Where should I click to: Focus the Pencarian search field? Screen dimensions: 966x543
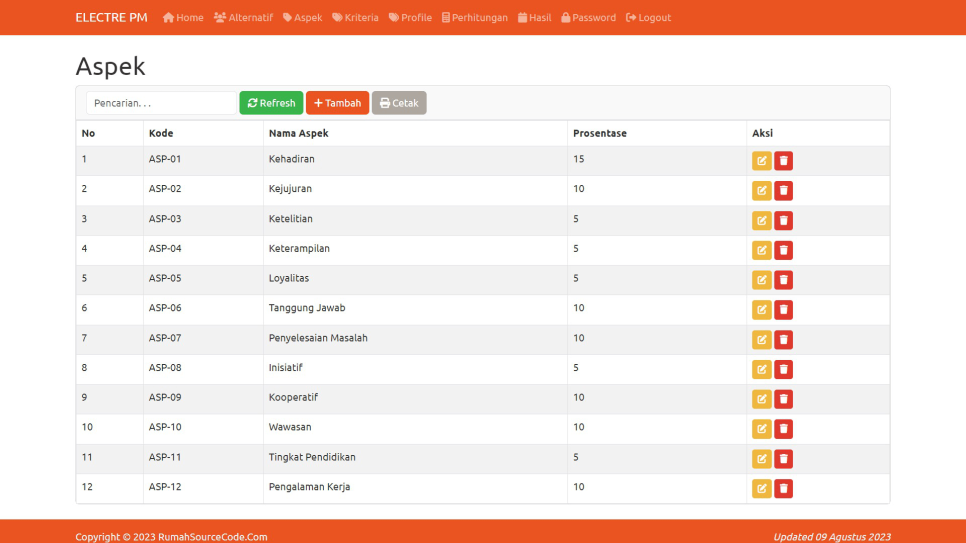click(161, 103)
